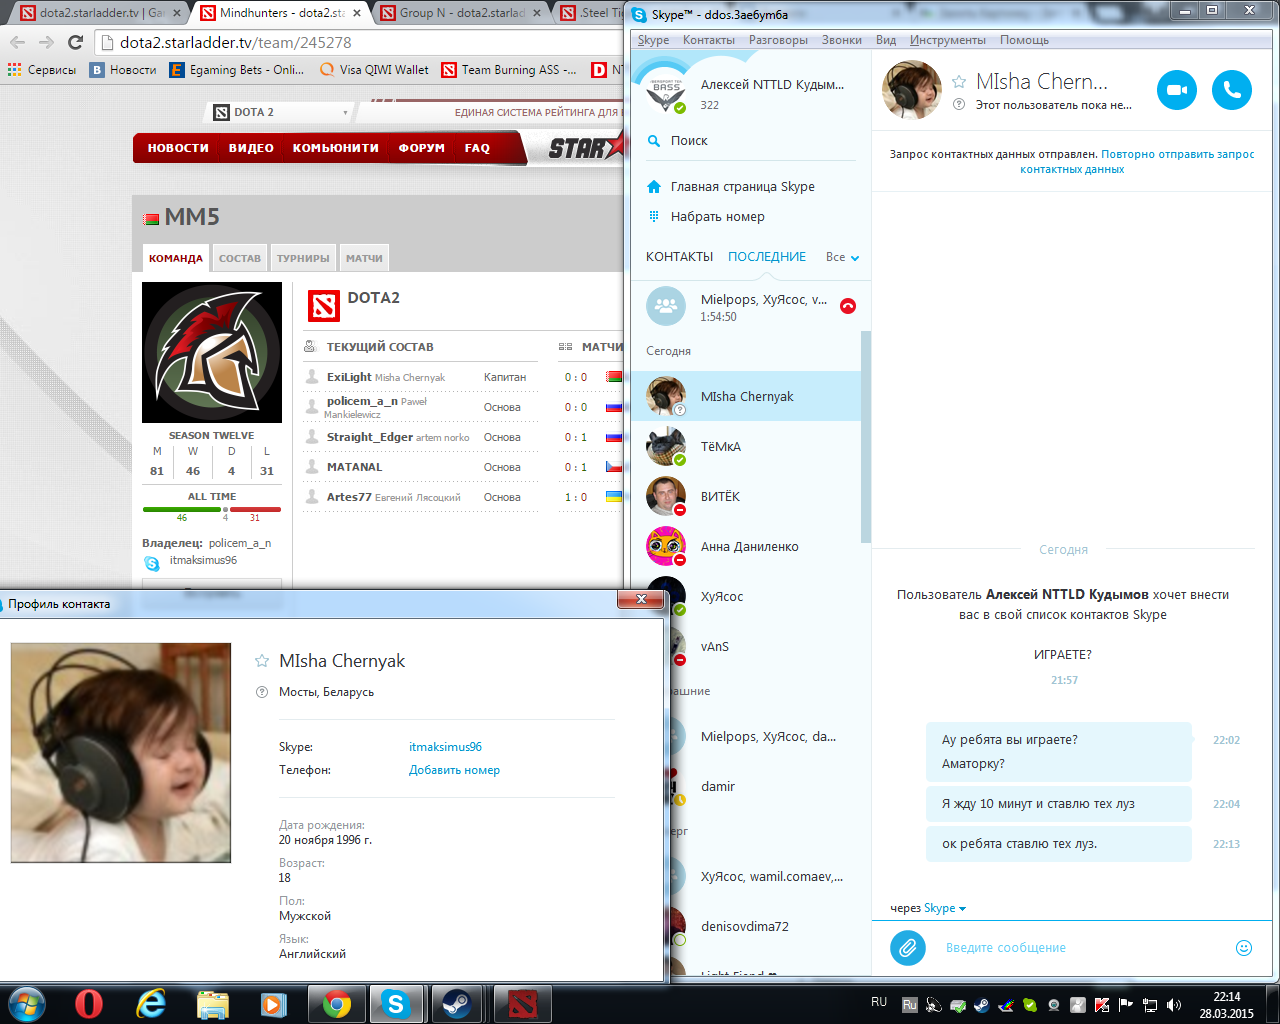
Task: Open Chrome from the taskbar
Action: coord(337,1003)
